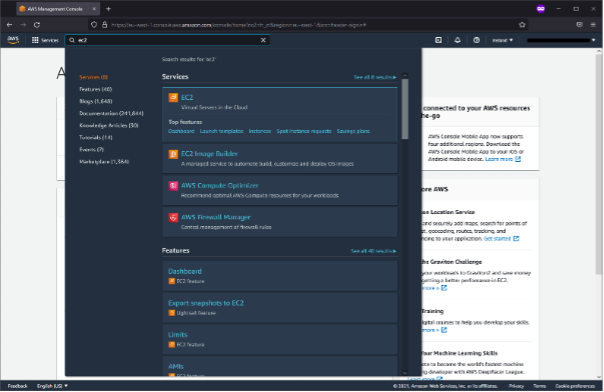Open the notifications bell
This screenshot has width=604, height=392.
point(457,40)
